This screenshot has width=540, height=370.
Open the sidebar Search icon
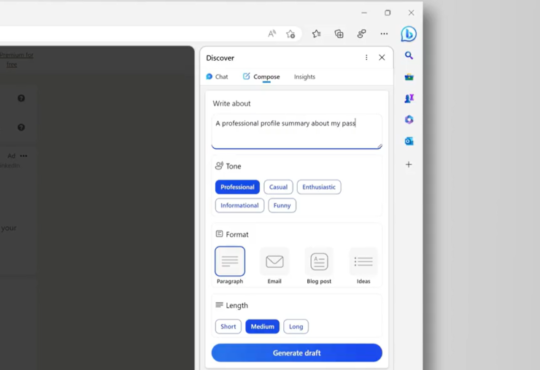[409, 55]
